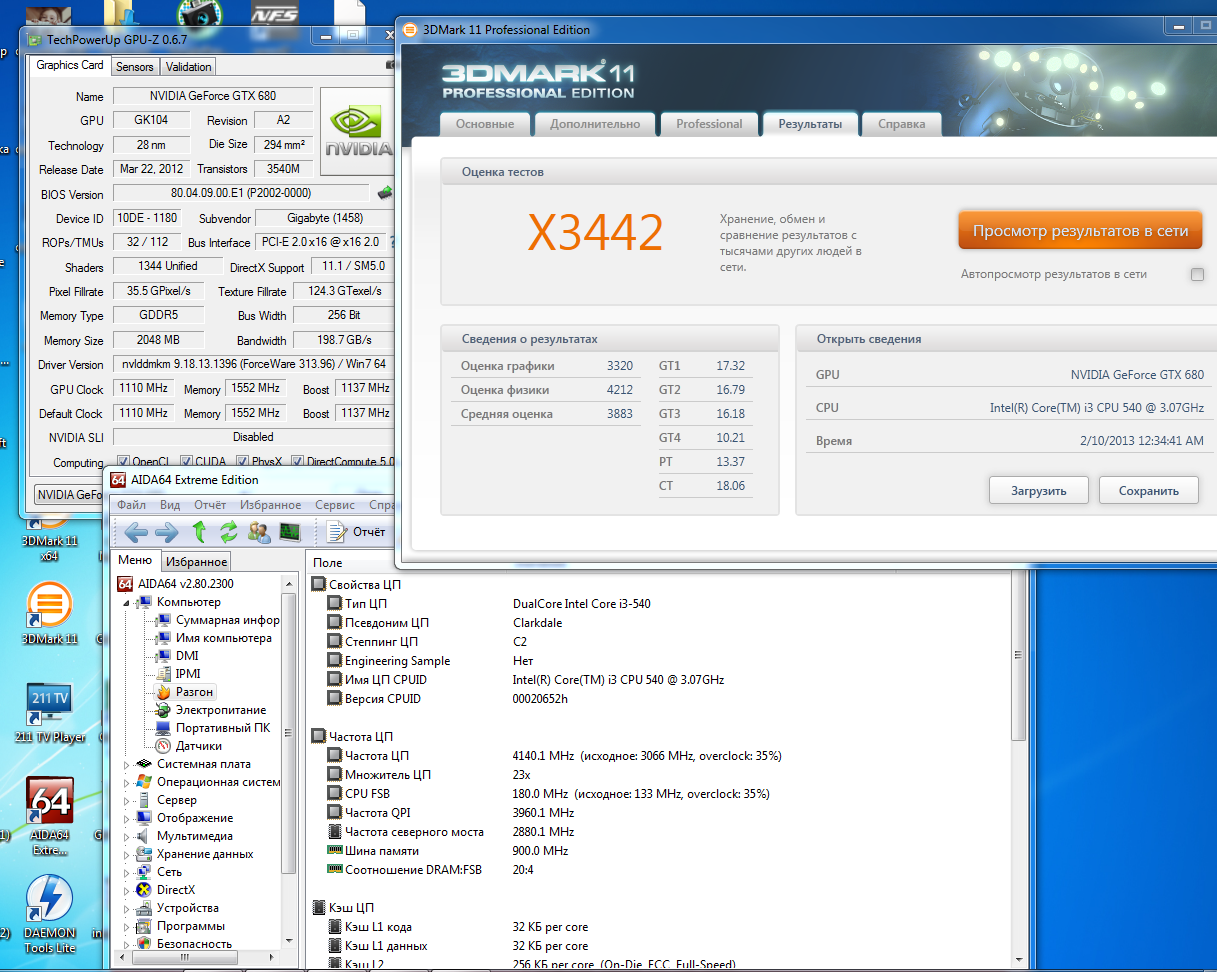Go back with AIDA64 blue left arrow
The height and width of the screenshot is (972, 1217).
tap(135, 531)
